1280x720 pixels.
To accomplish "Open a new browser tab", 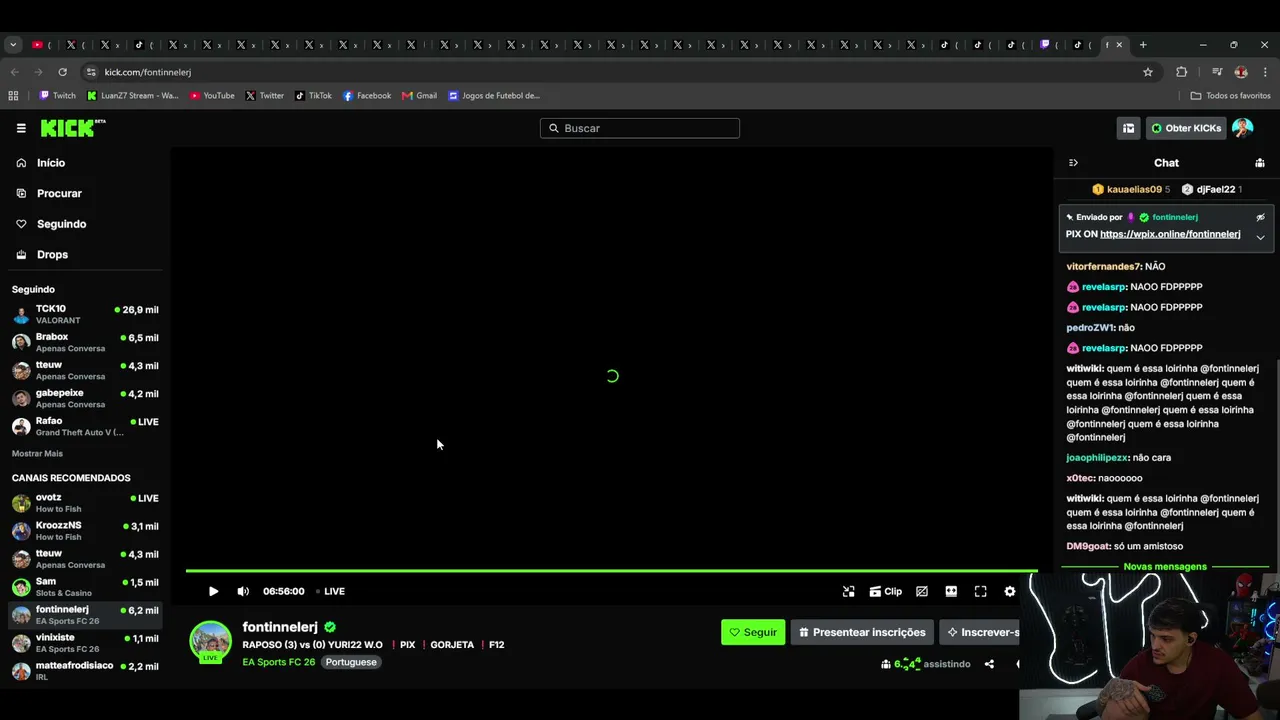I will (1143, 45).
